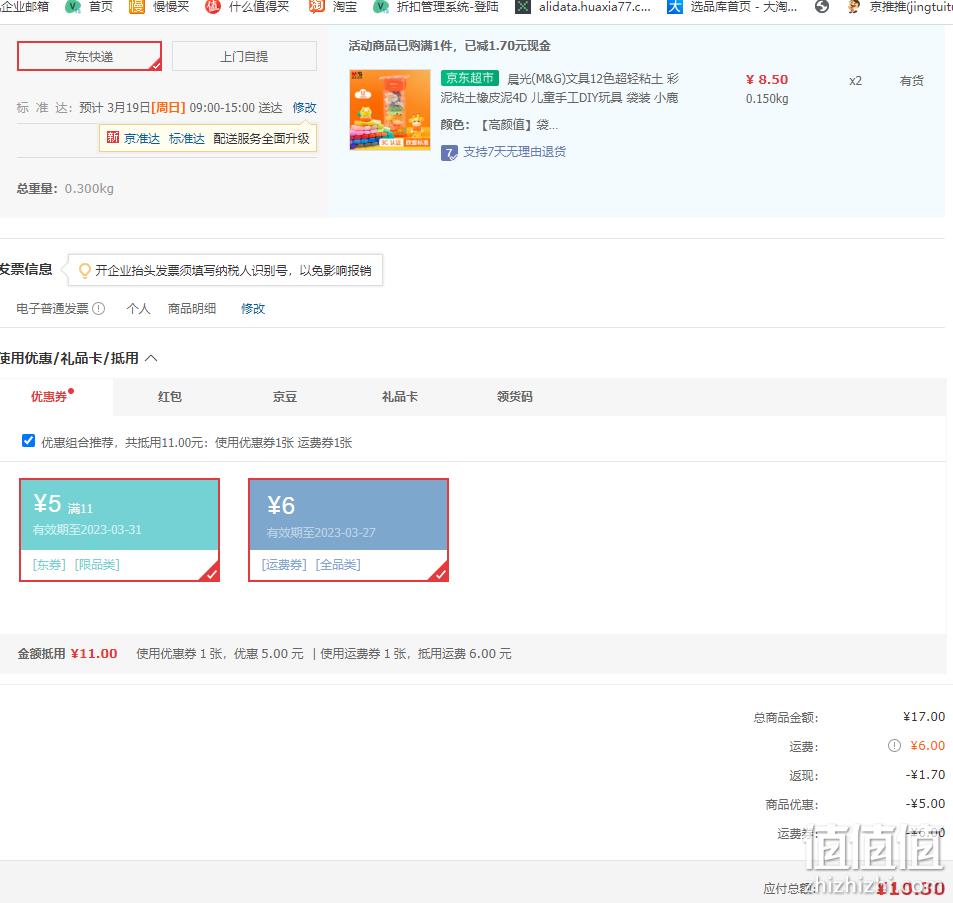Click the ¥ 8.50 product price
This screenshot has height=903, width=953.
pyautogui.click(x=766, y=80)
